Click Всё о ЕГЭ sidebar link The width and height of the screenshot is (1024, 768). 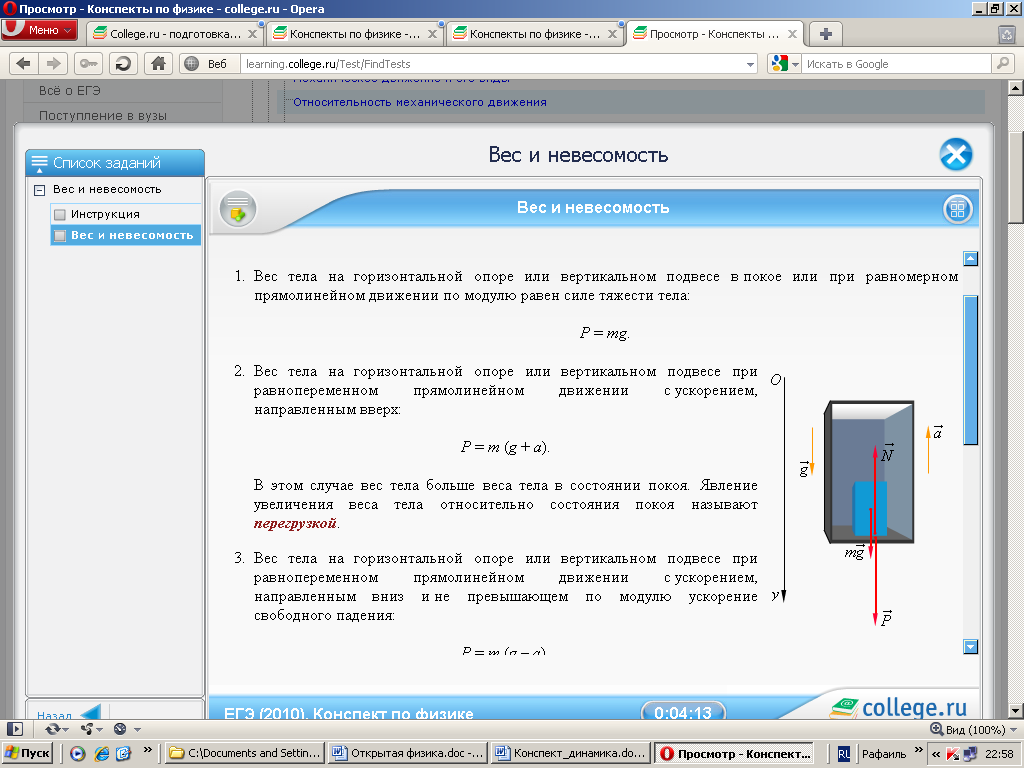69,91
